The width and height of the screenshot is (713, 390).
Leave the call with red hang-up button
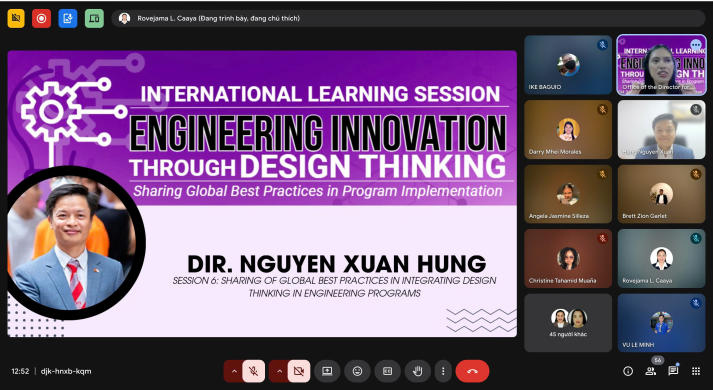tap(472, 371)
